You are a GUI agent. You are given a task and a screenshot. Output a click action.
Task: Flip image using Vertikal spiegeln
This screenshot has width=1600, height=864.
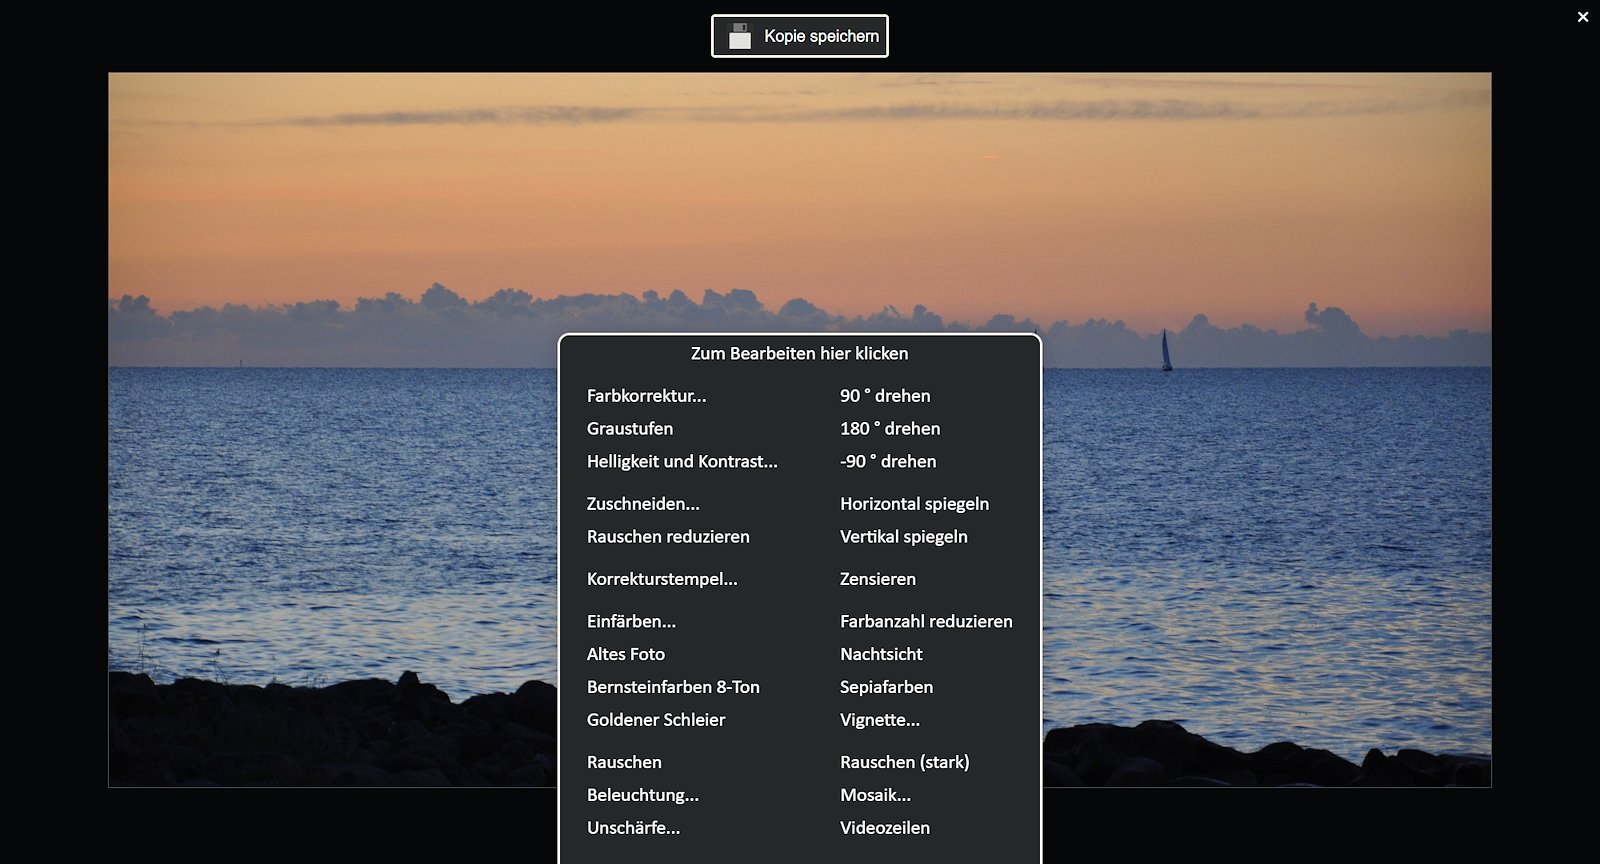click(904, 537)
